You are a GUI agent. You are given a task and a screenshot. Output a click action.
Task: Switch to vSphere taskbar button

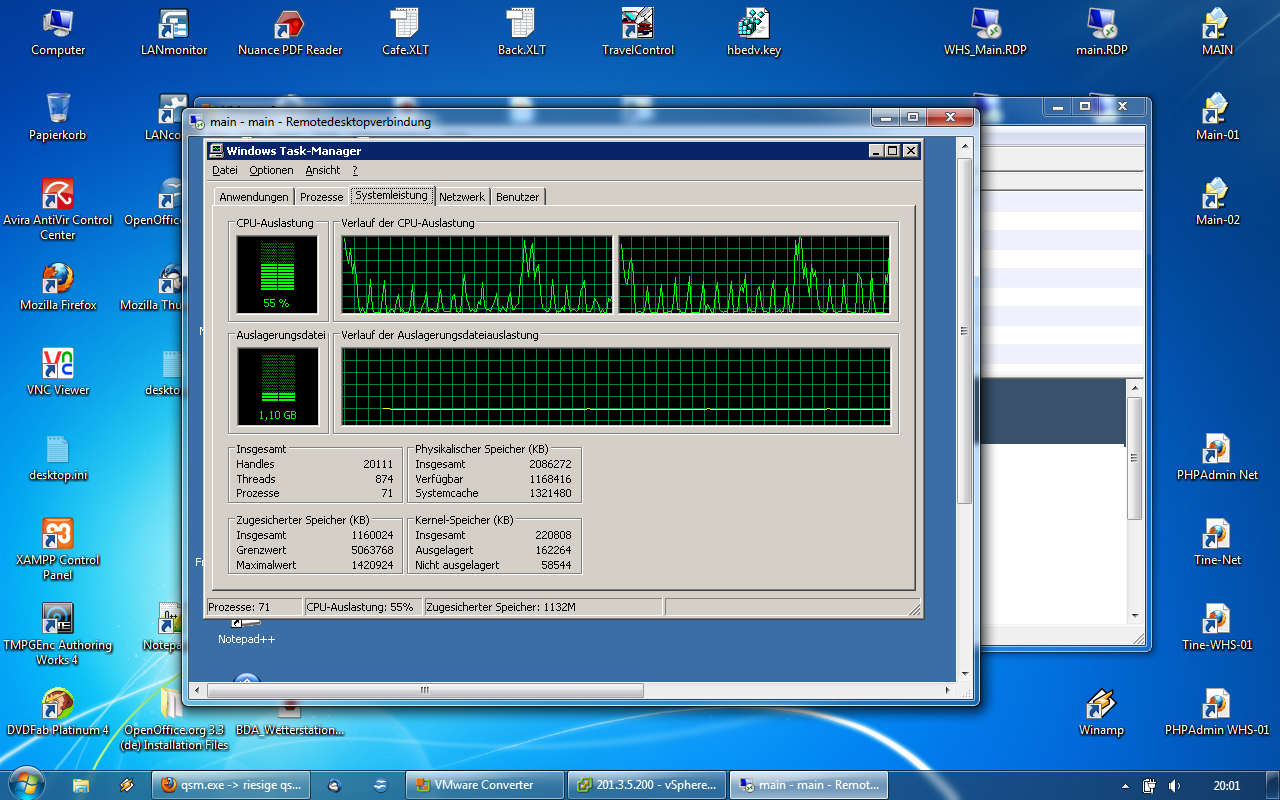pyautogui.click(x=646, y=785)
